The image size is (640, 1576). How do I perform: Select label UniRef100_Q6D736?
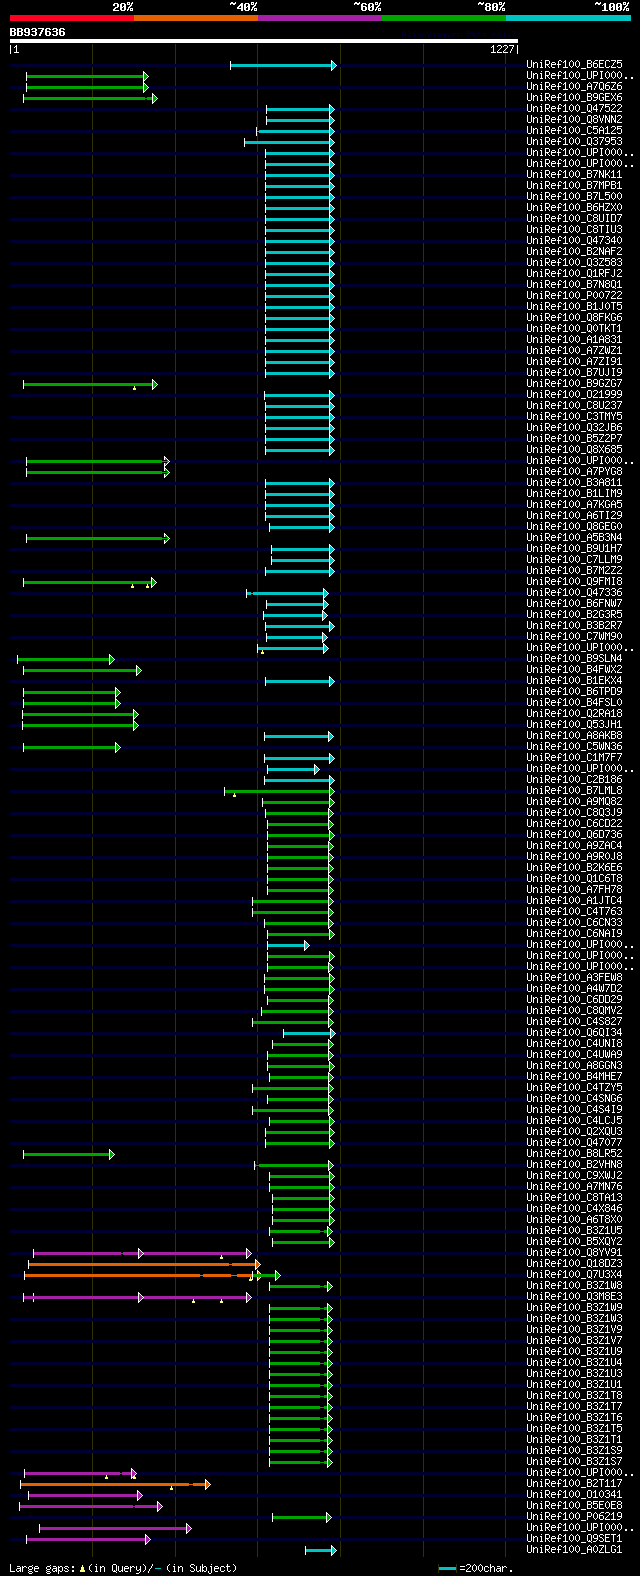point(574,835)
